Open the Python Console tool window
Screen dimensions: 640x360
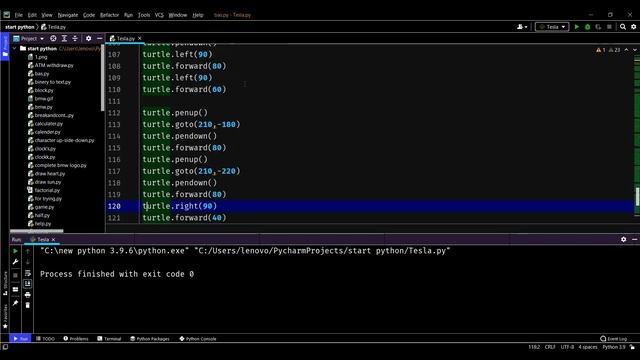[x=198, y=339]
